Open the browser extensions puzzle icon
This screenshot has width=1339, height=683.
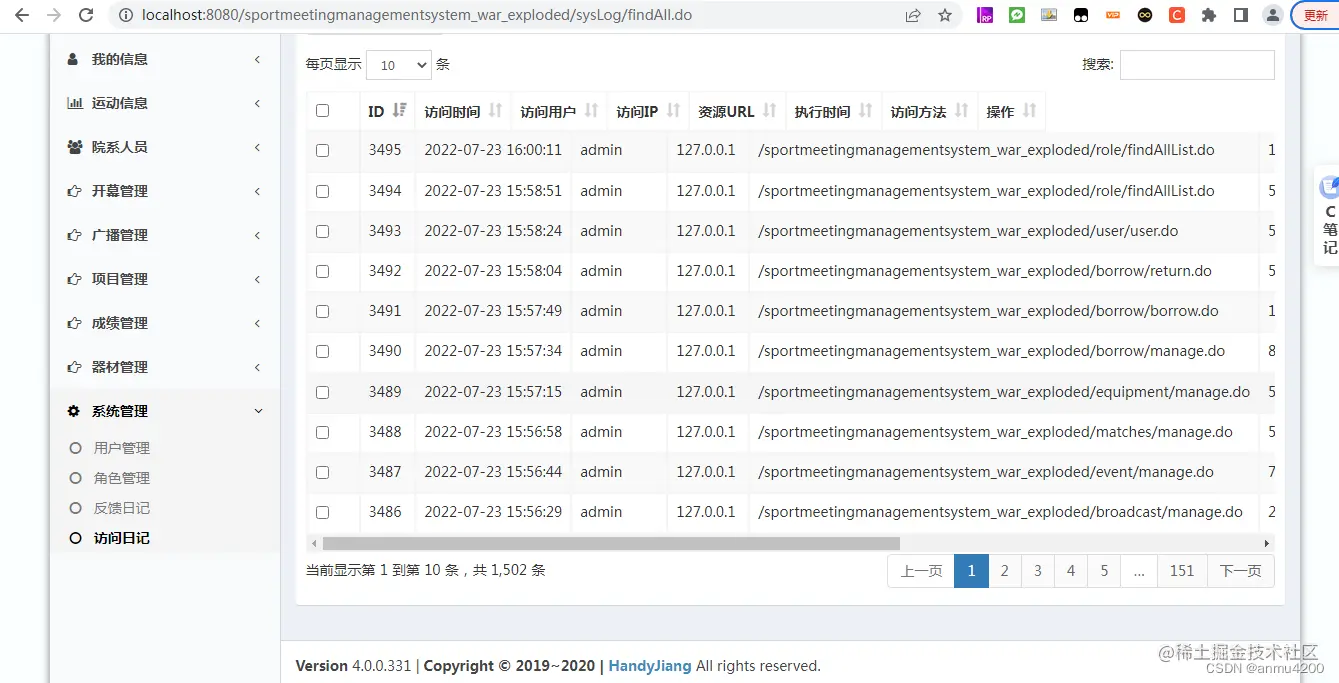pyautogui.click(x=1209, y=15)
